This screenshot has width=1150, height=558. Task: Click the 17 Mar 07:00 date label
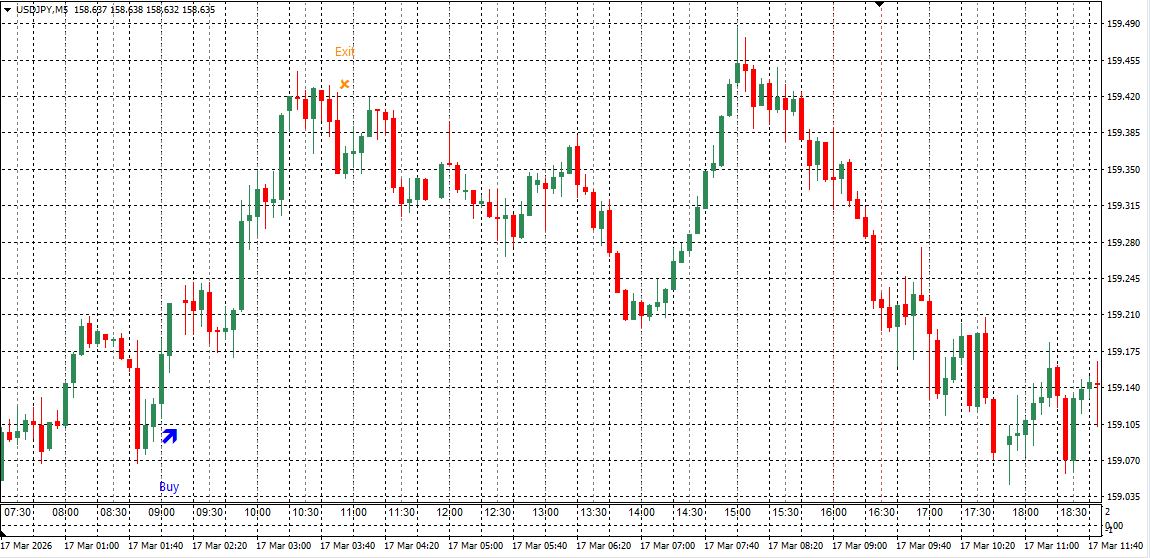coord(667,546)
